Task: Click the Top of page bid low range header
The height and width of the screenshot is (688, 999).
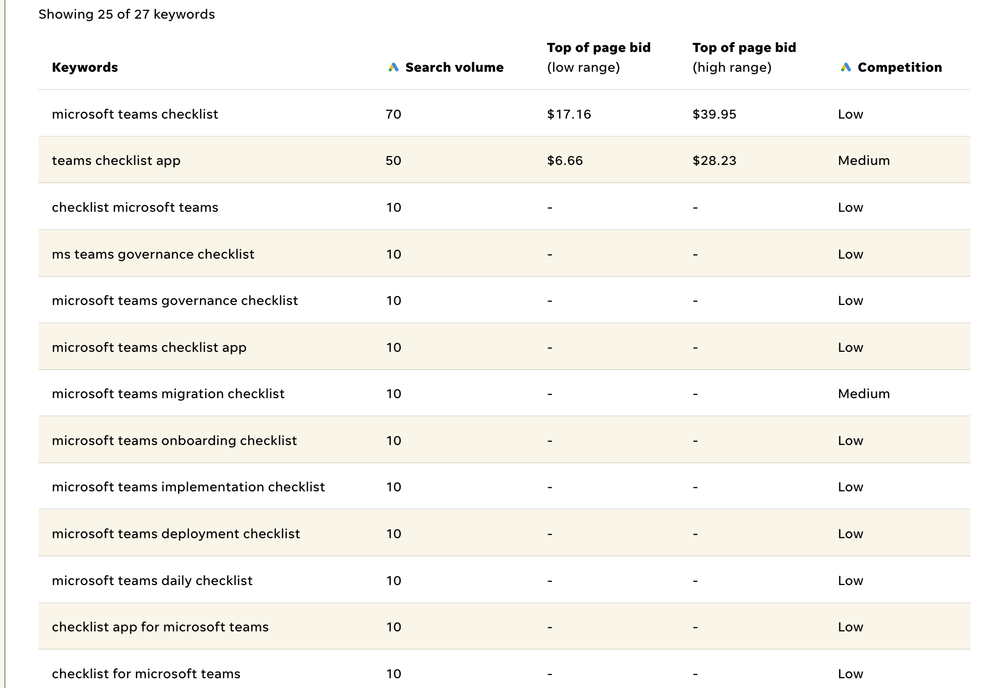Action: pyautogui.click(x=599, y=57)
